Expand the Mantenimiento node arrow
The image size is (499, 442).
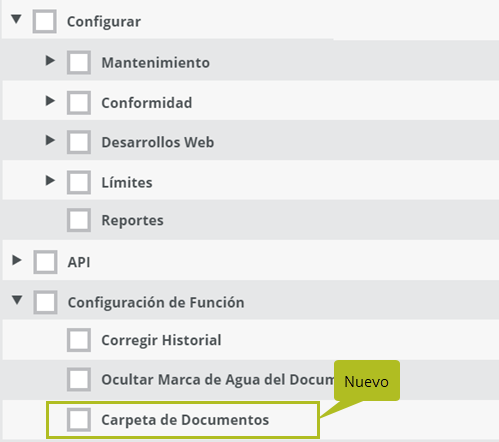coord(50,60)
